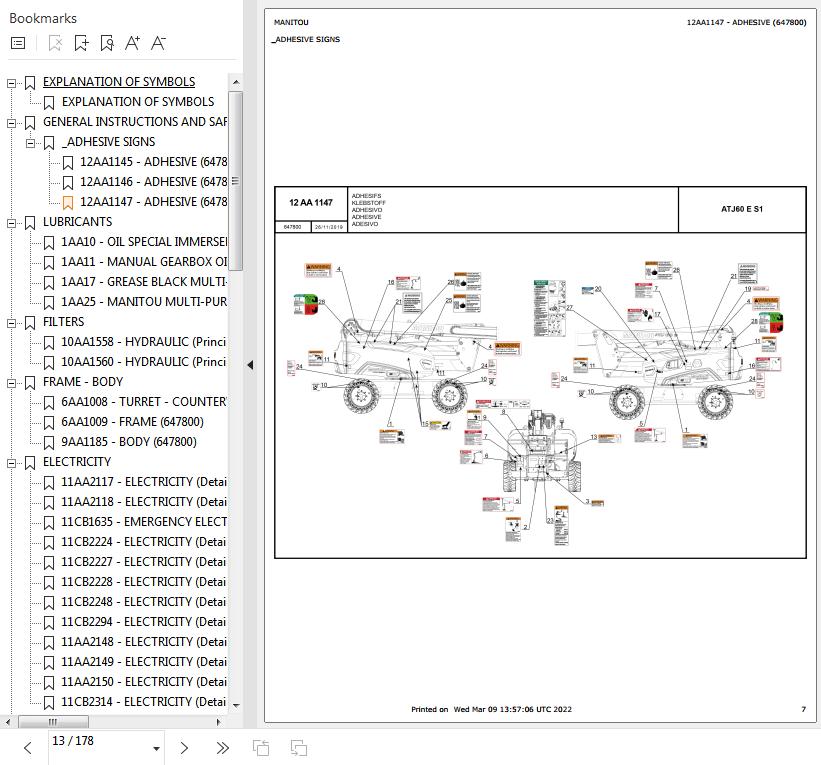Open 11AA2148 - ELECTRICITY bookmark
Viewport: 821px width, 765px height.
point(144,641)
